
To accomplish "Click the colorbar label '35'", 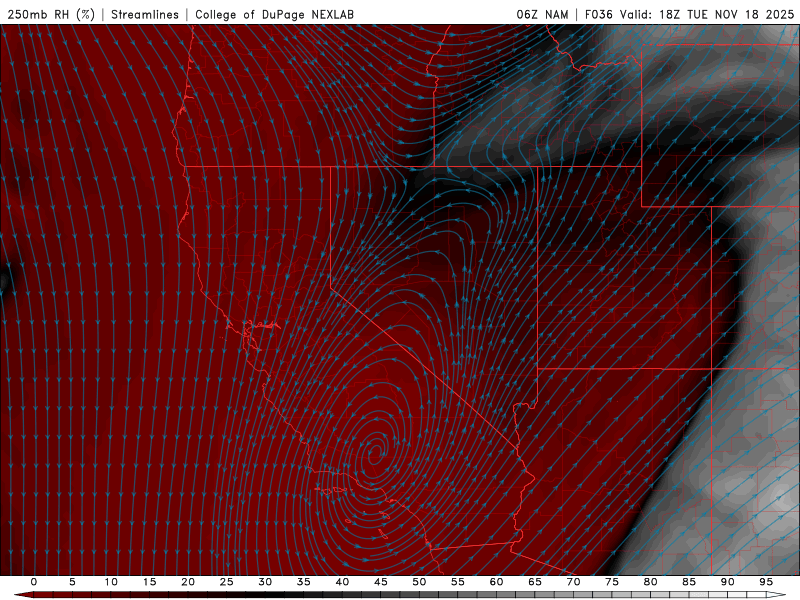I will [x=304, y=582].
